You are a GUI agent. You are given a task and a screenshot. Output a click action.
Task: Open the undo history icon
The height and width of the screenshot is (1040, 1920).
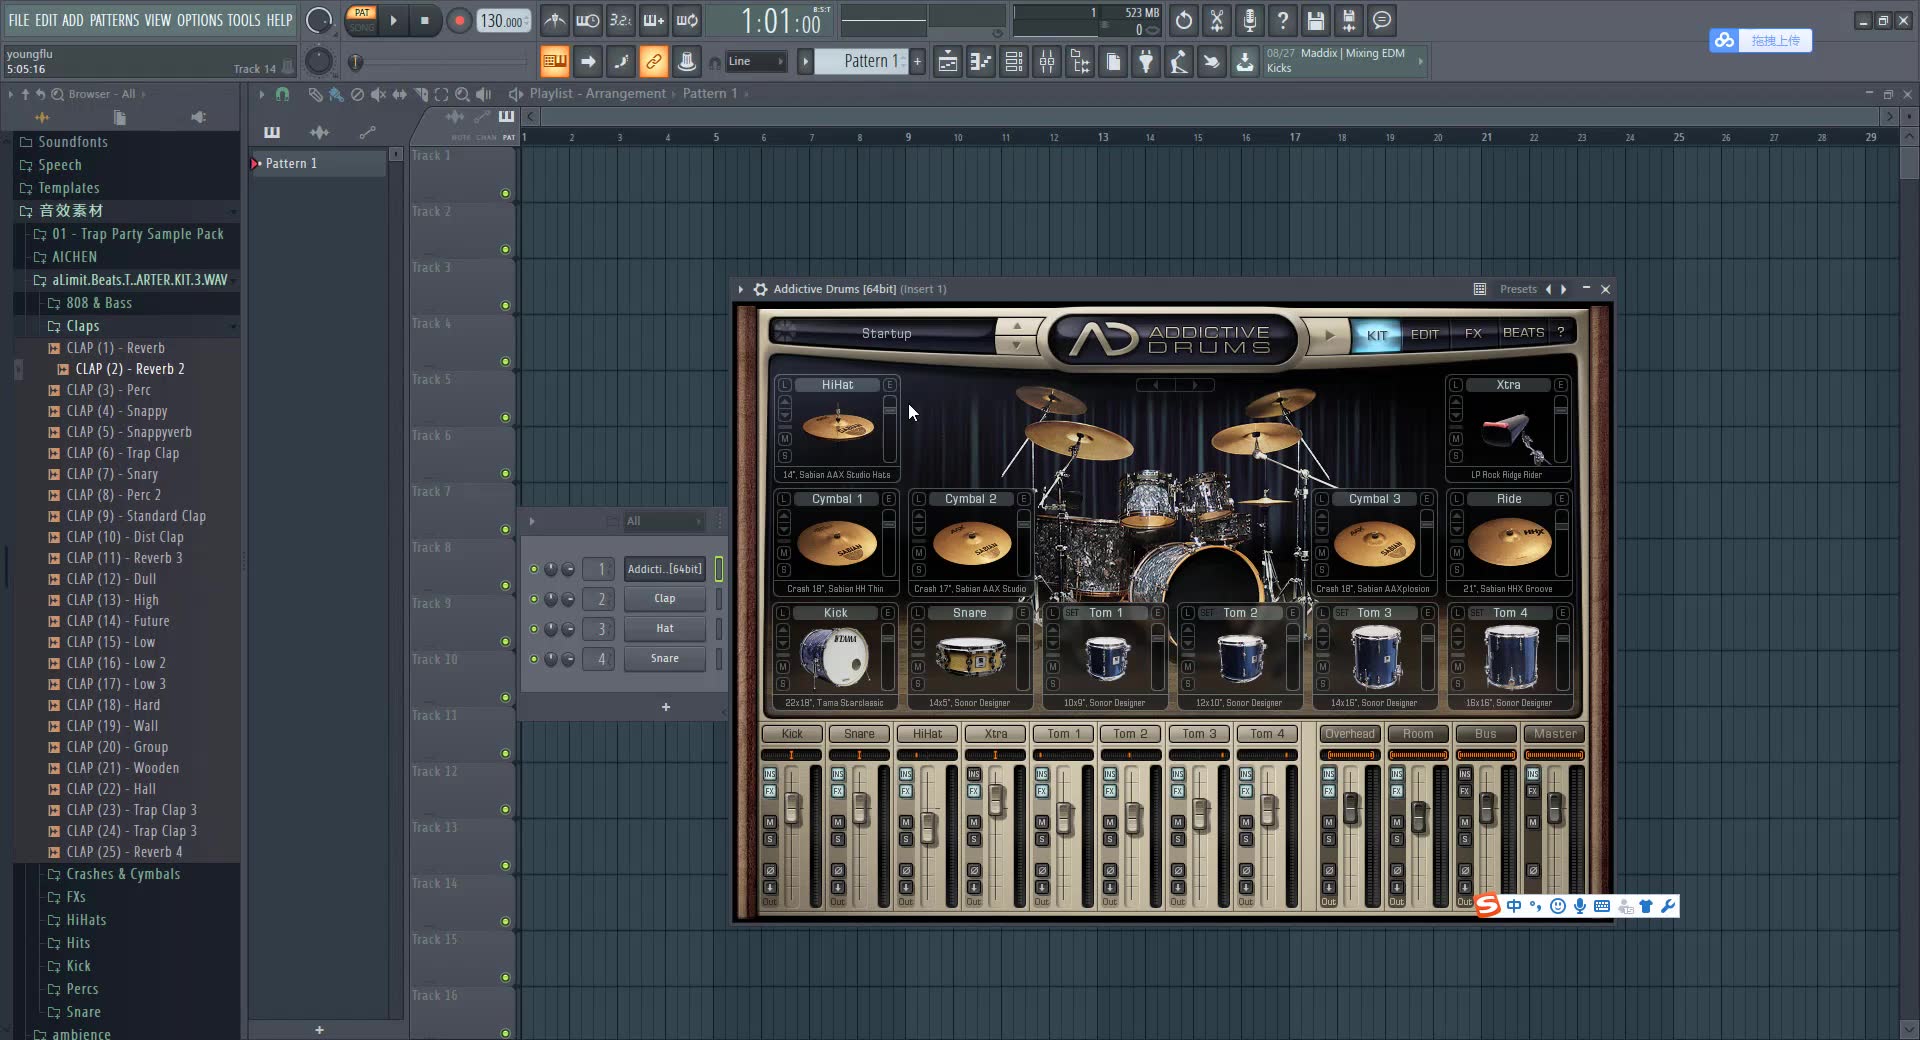[x=1184, y=20]
